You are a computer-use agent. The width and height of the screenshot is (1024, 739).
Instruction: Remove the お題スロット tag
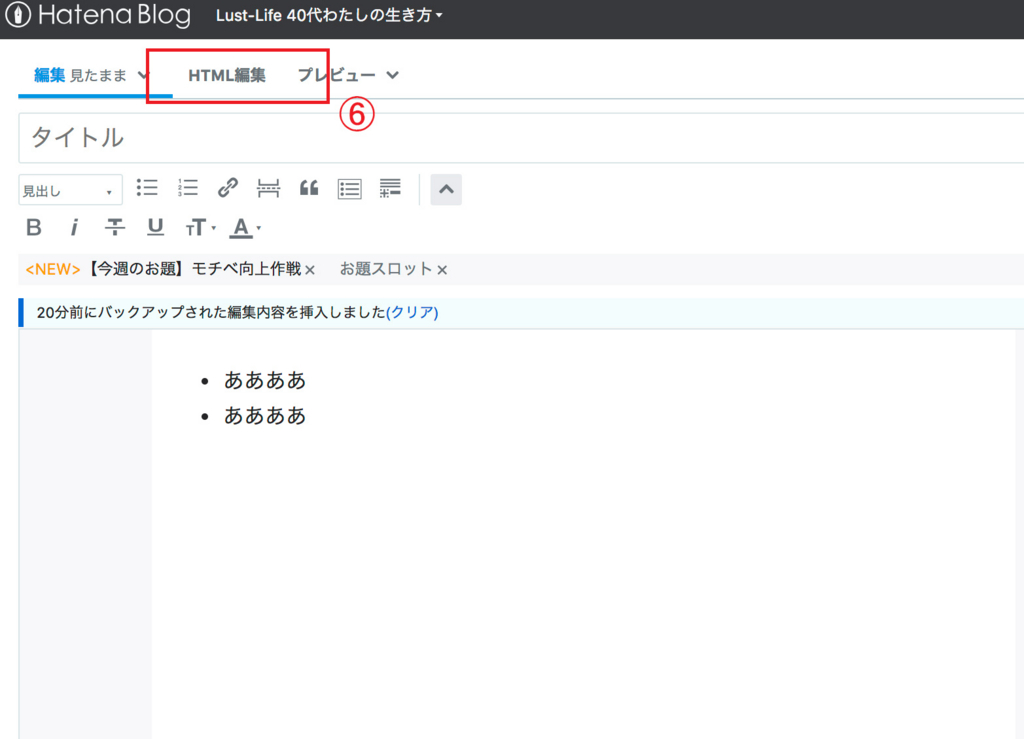(442, 268)
